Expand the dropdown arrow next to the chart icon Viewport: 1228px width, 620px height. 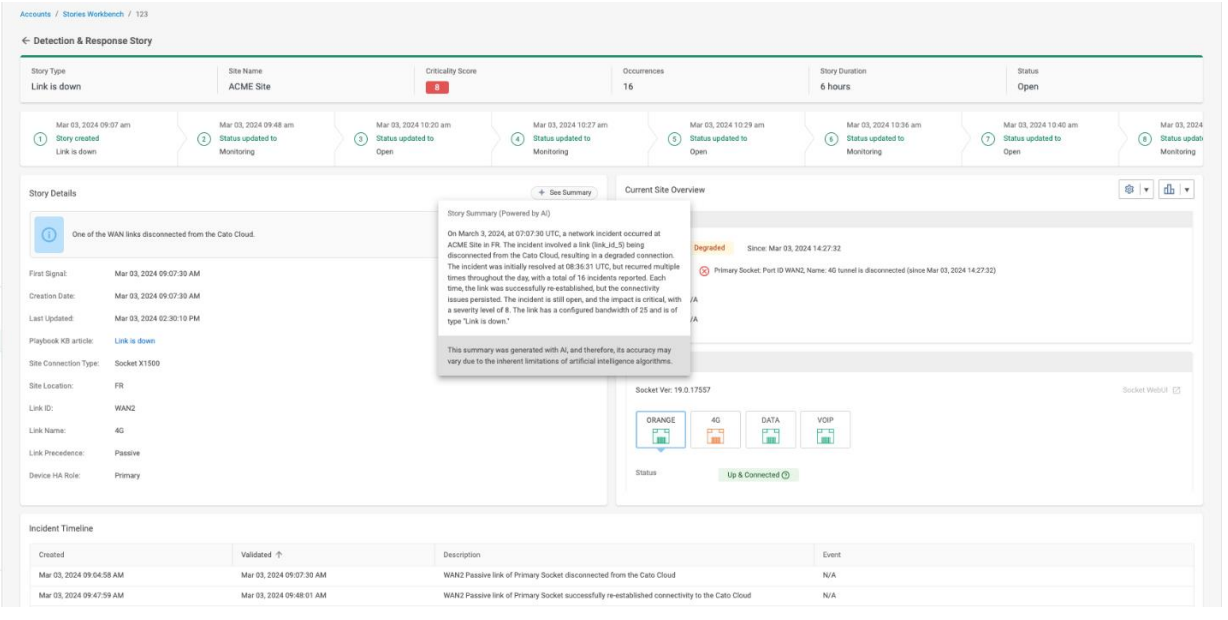pyautogui.click(x=1186, y=190)
